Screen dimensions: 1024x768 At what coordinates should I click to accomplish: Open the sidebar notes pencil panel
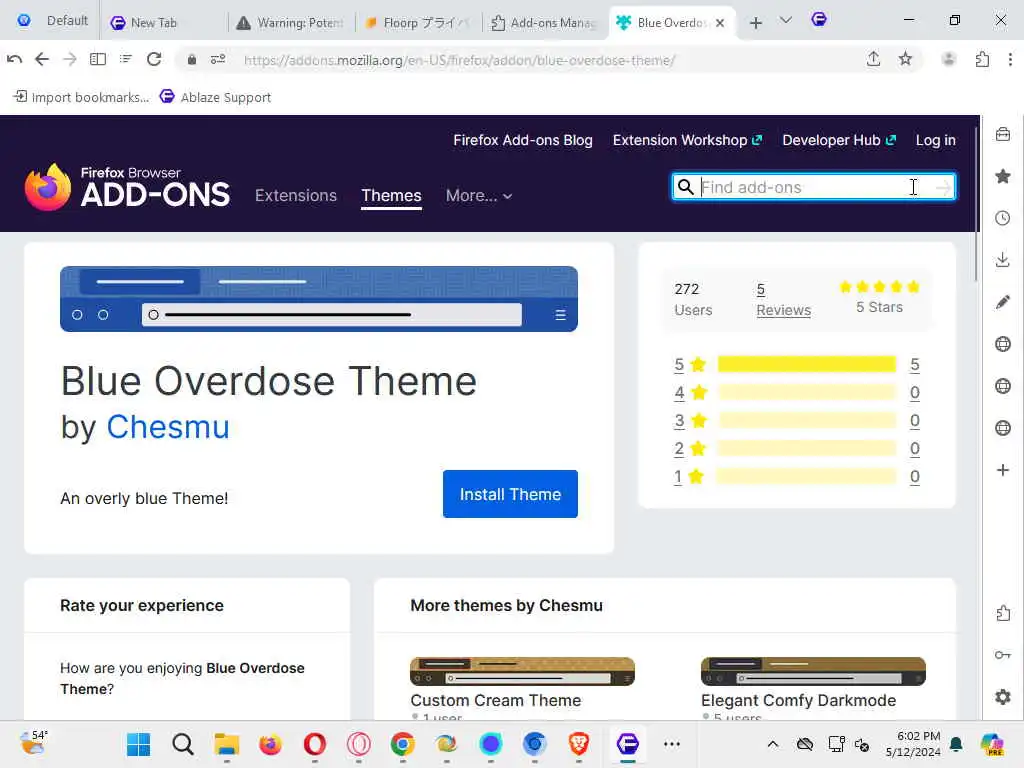[1003, 302]
